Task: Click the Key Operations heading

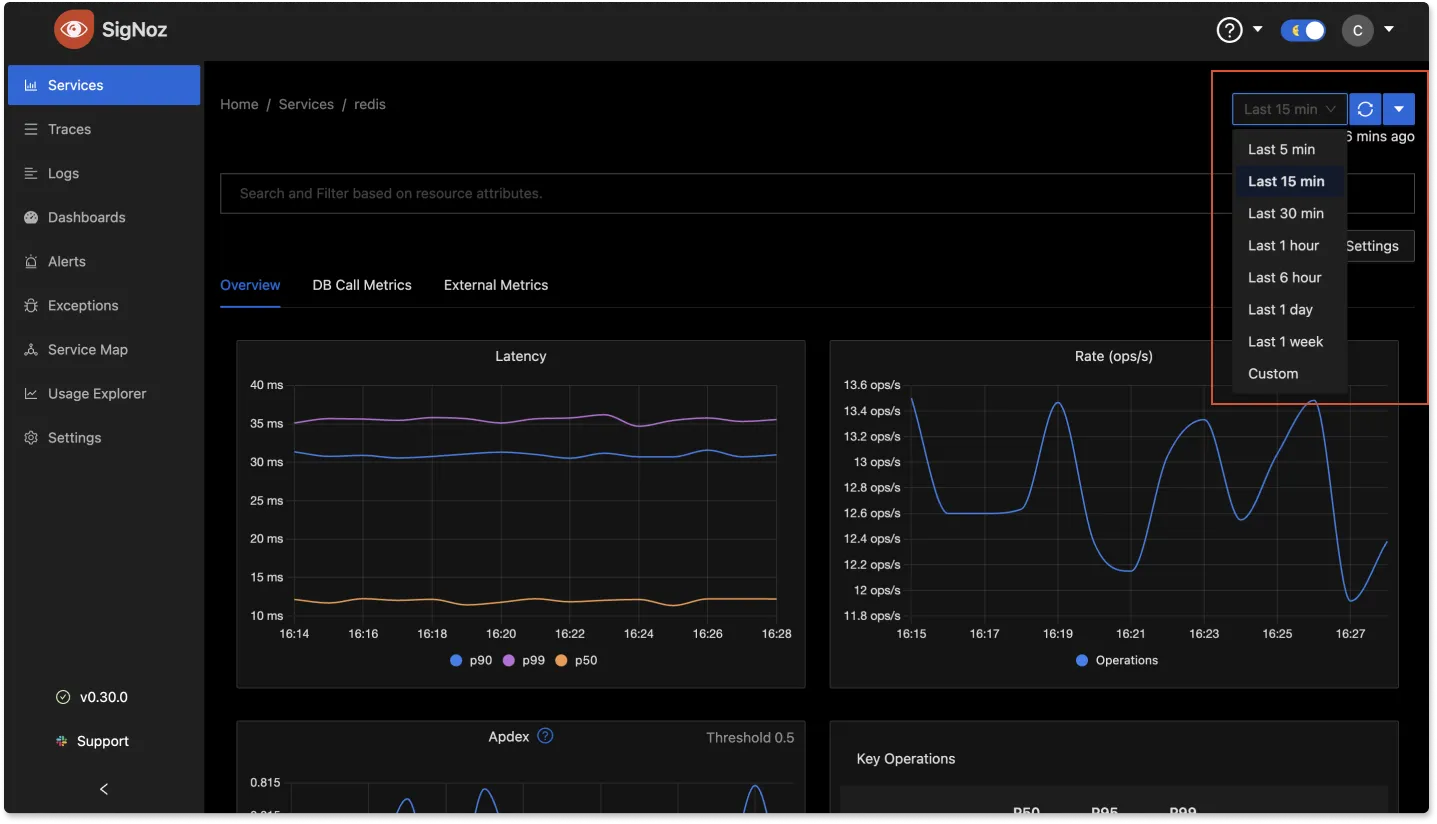Action: (906, 759)
